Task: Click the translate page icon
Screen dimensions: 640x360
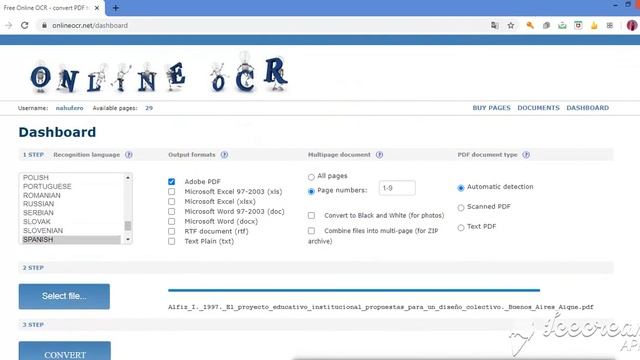Action: (495, 25)
